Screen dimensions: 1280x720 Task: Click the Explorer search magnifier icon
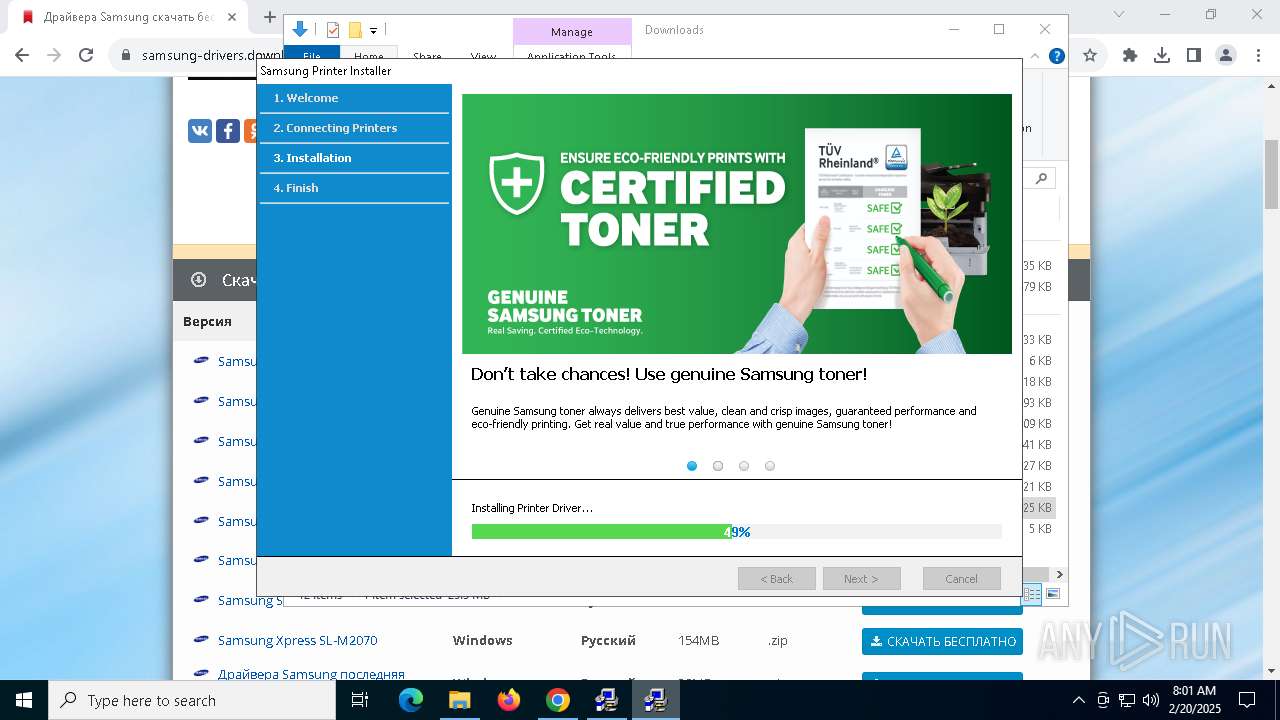(x=1041, y=178)
